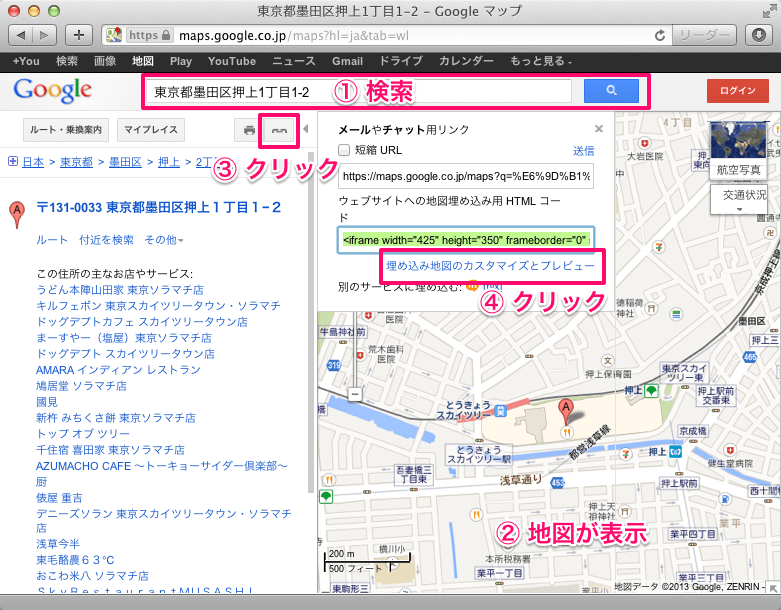The width and height of the screenshot is (781, 610).
Task: Click the Safari plus bookmark button
Action: click(x=79, y=35)
